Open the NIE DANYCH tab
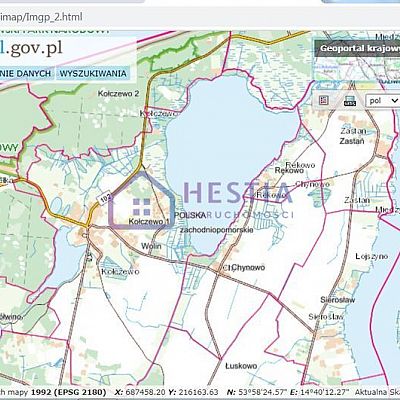The height and width of the screenshot is (400, 400). tap(26, 74)
